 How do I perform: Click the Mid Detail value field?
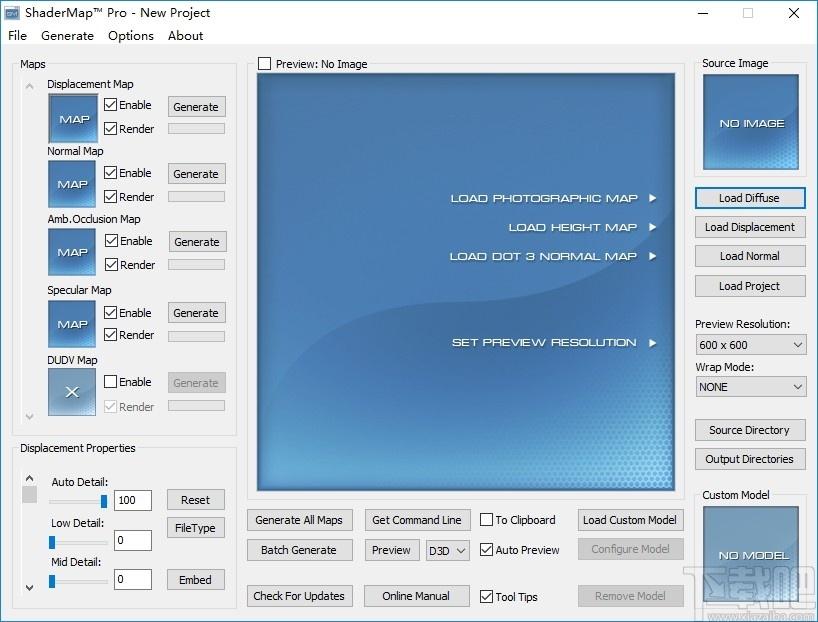[x=133, y=579]
